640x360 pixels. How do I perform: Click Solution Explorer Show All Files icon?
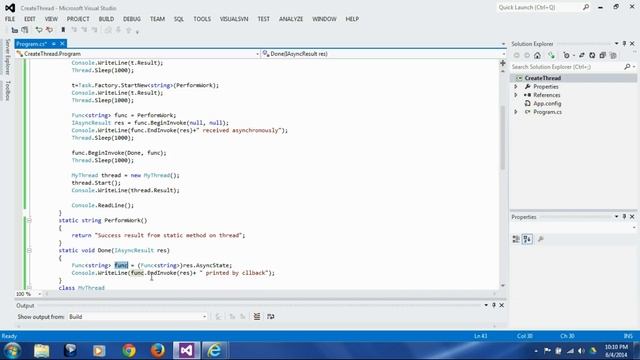point(613,56)
